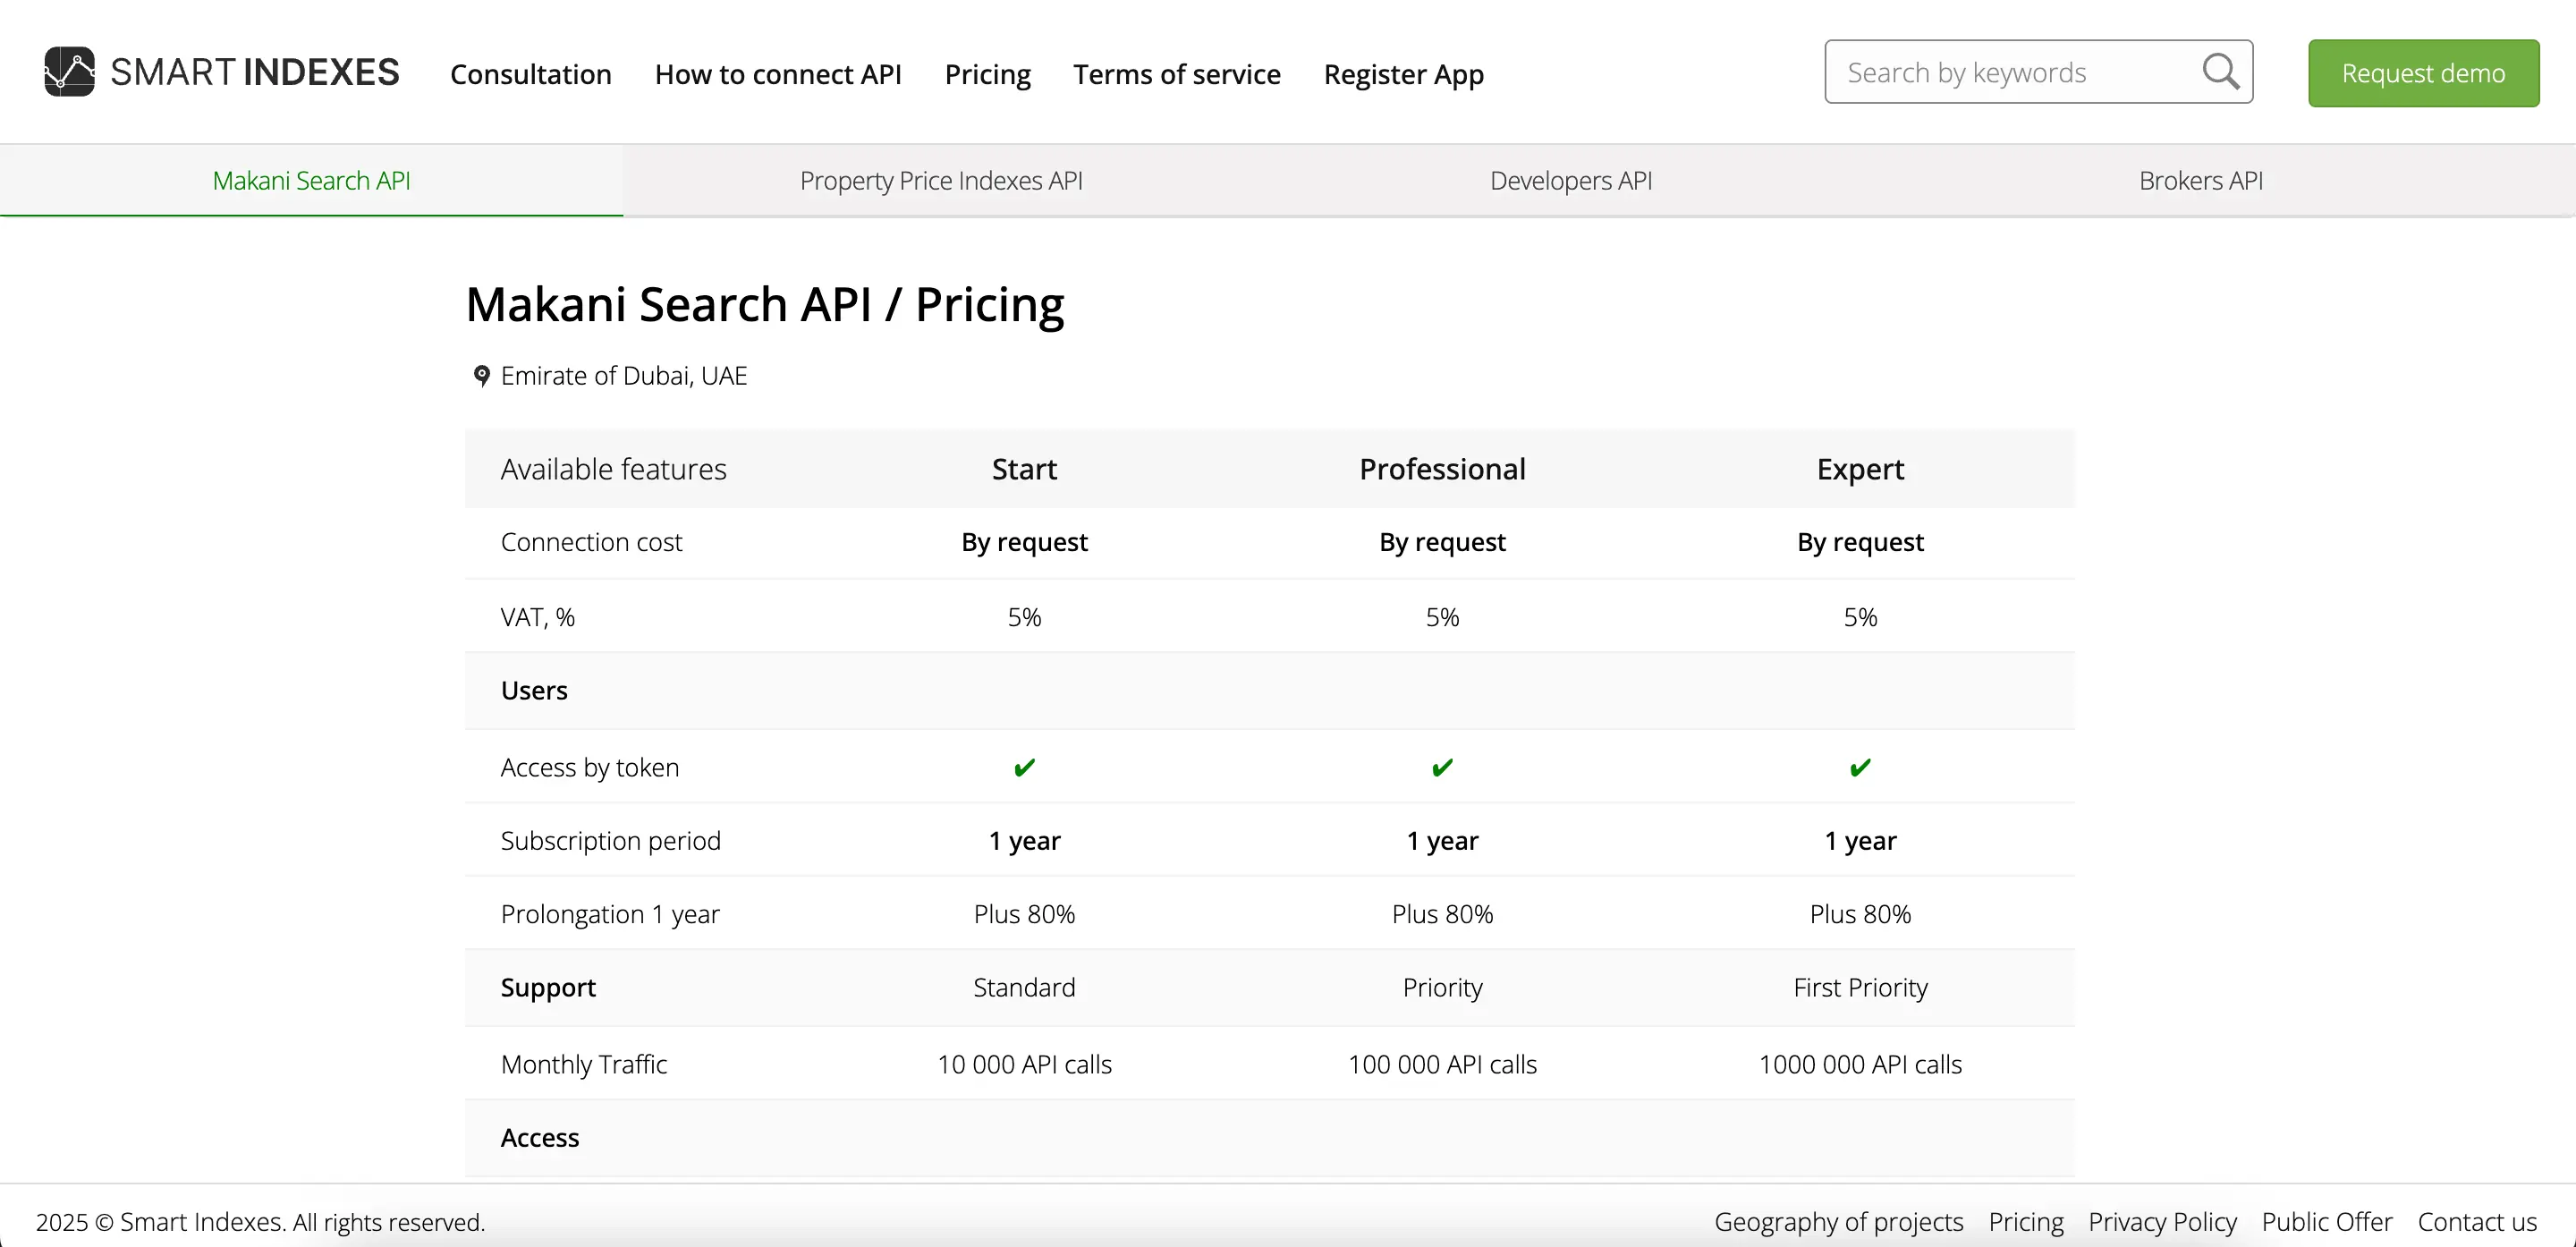Click the Request demo button
Viewport: 2576px width, 1247px height.
[2423, 73]
